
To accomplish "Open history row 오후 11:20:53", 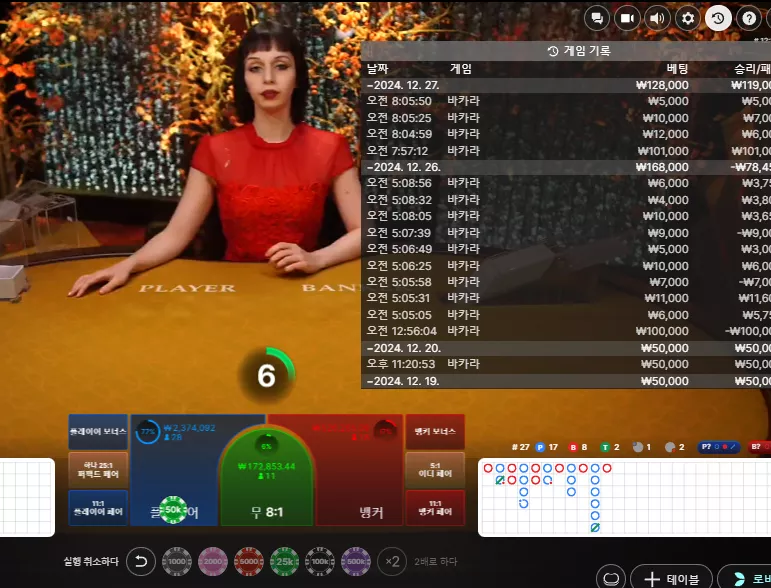I will click(566, 364).
